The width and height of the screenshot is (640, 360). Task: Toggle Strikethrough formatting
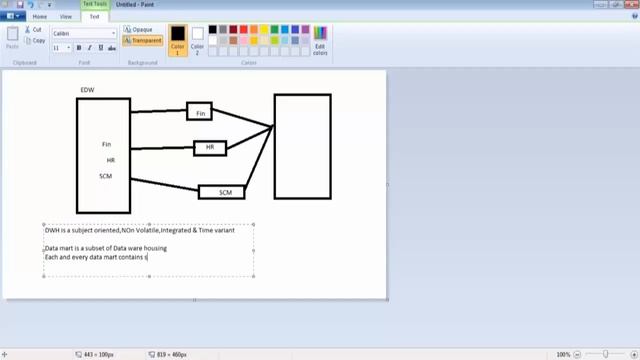click(x=112, y=48)
